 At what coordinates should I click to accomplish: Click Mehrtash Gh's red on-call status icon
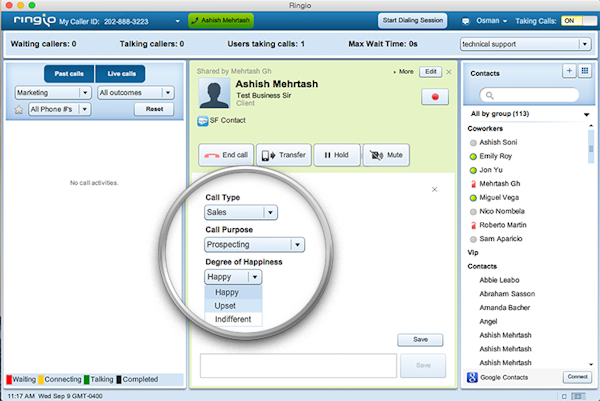pos(473,184)
